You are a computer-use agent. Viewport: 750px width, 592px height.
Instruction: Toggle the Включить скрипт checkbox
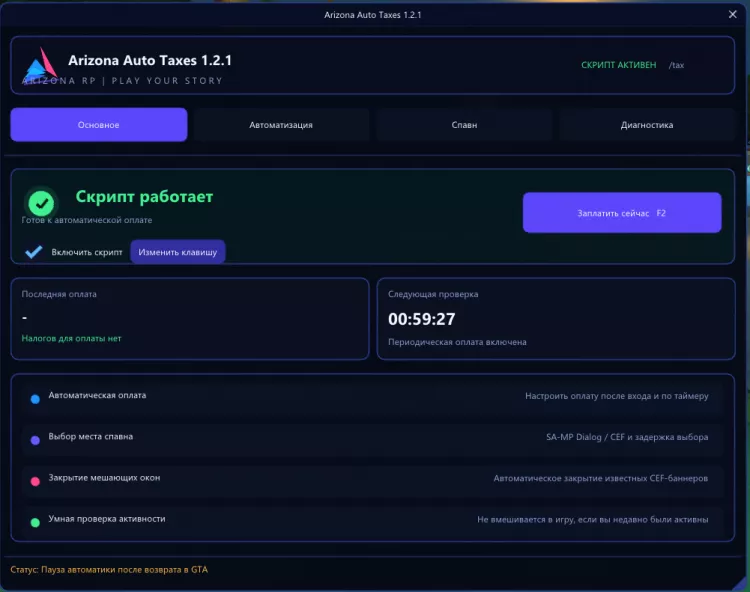tap(33, 252)
